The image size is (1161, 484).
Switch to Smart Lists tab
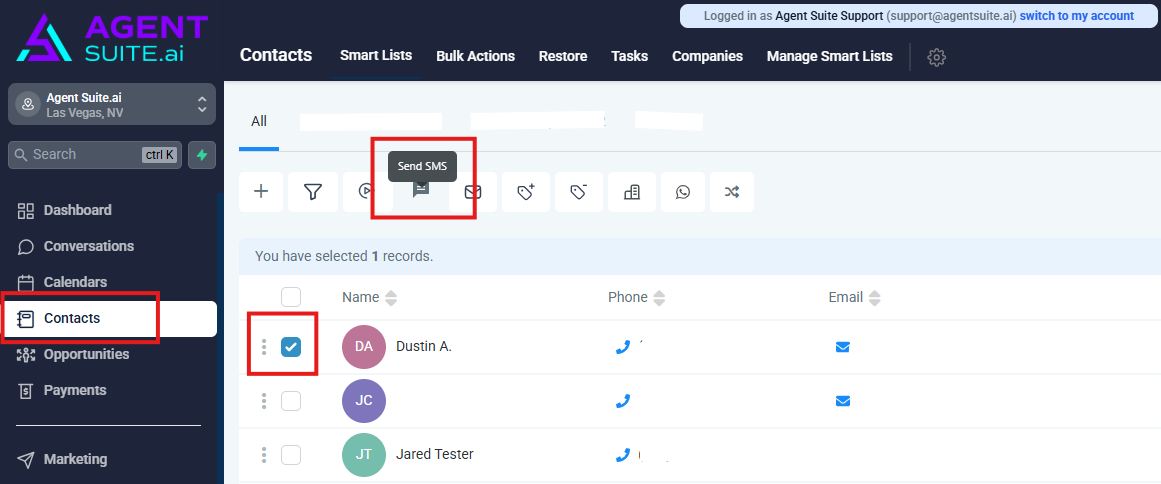point(376,56)
